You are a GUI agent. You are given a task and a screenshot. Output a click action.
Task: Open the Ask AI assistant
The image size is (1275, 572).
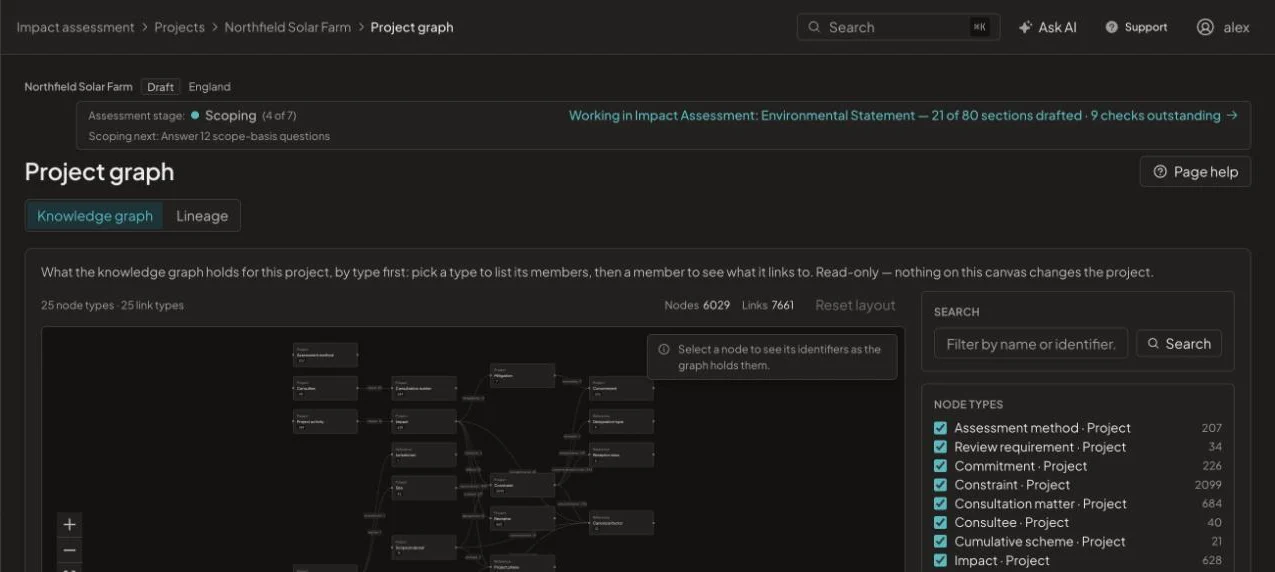pos(1047,27)
